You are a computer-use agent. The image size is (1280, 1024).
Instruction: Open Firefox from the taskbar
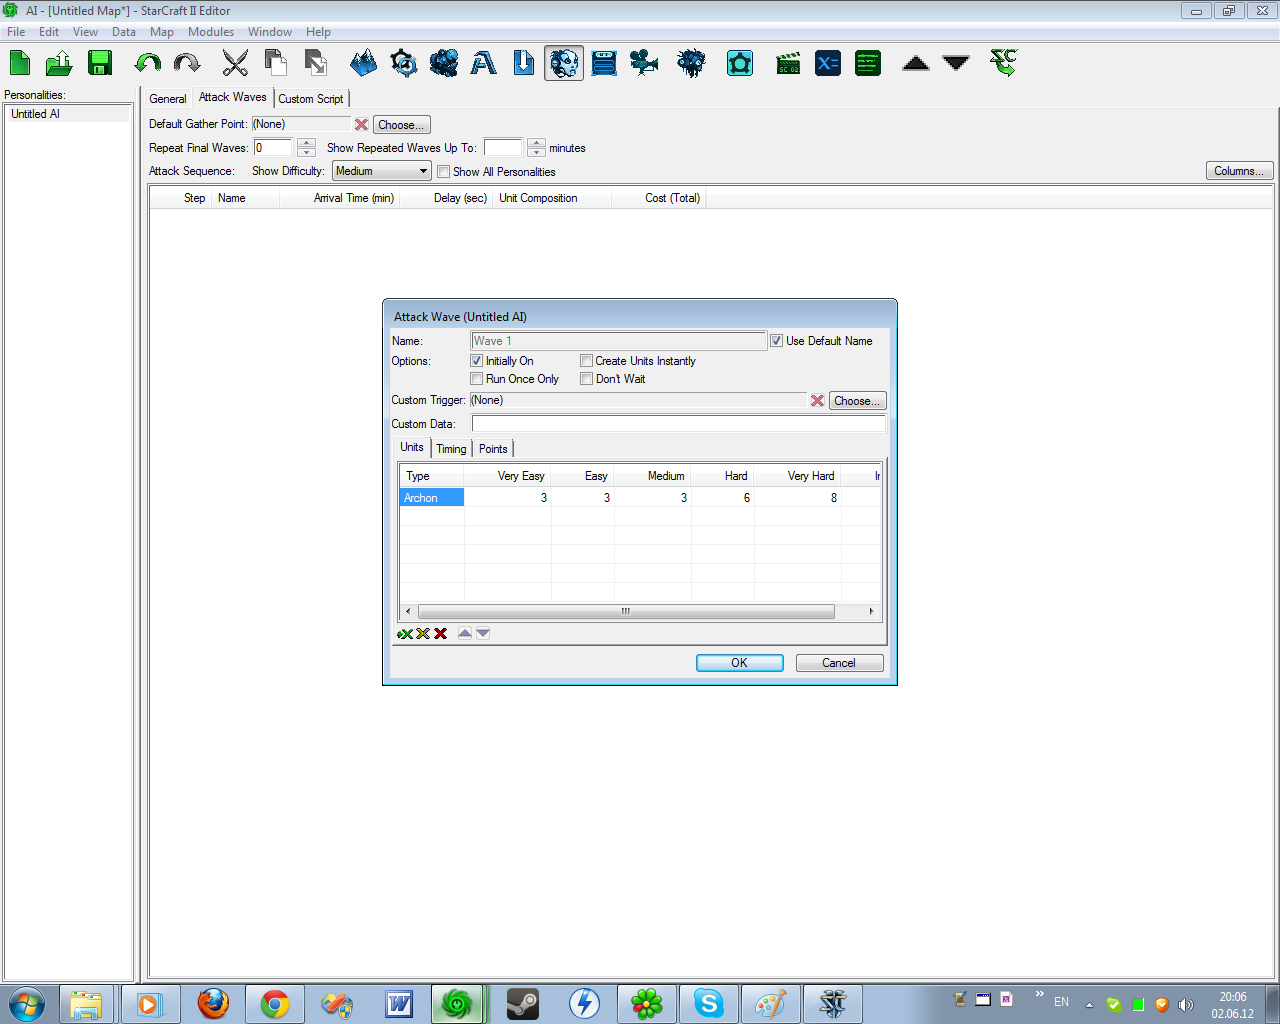coord(213,1003)
